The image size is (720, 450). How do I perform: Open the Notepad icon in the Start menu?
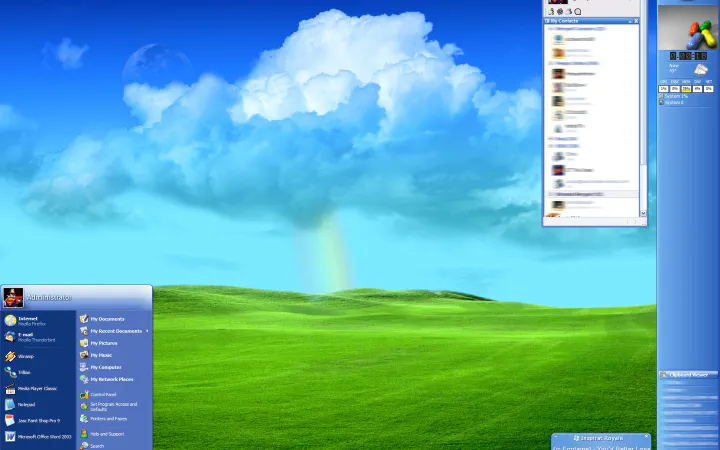pos(10,405)
